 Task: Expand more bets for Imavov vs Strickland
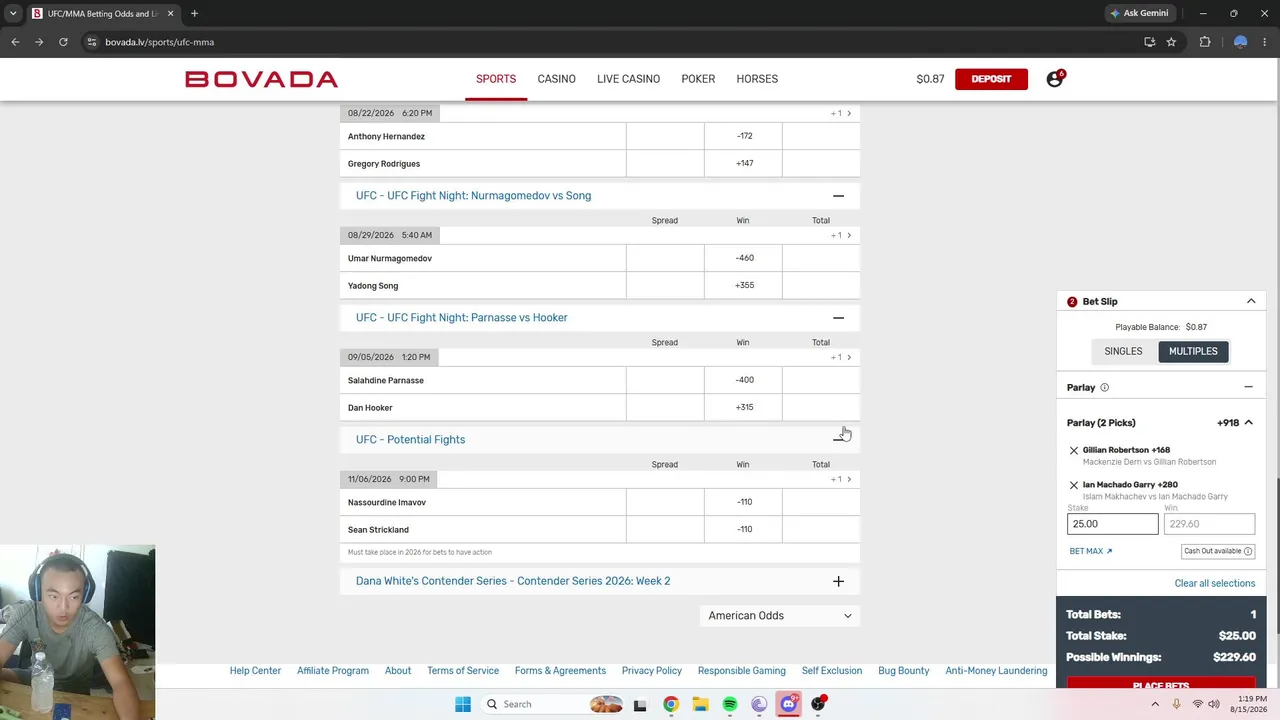click(x=841, y=479)
